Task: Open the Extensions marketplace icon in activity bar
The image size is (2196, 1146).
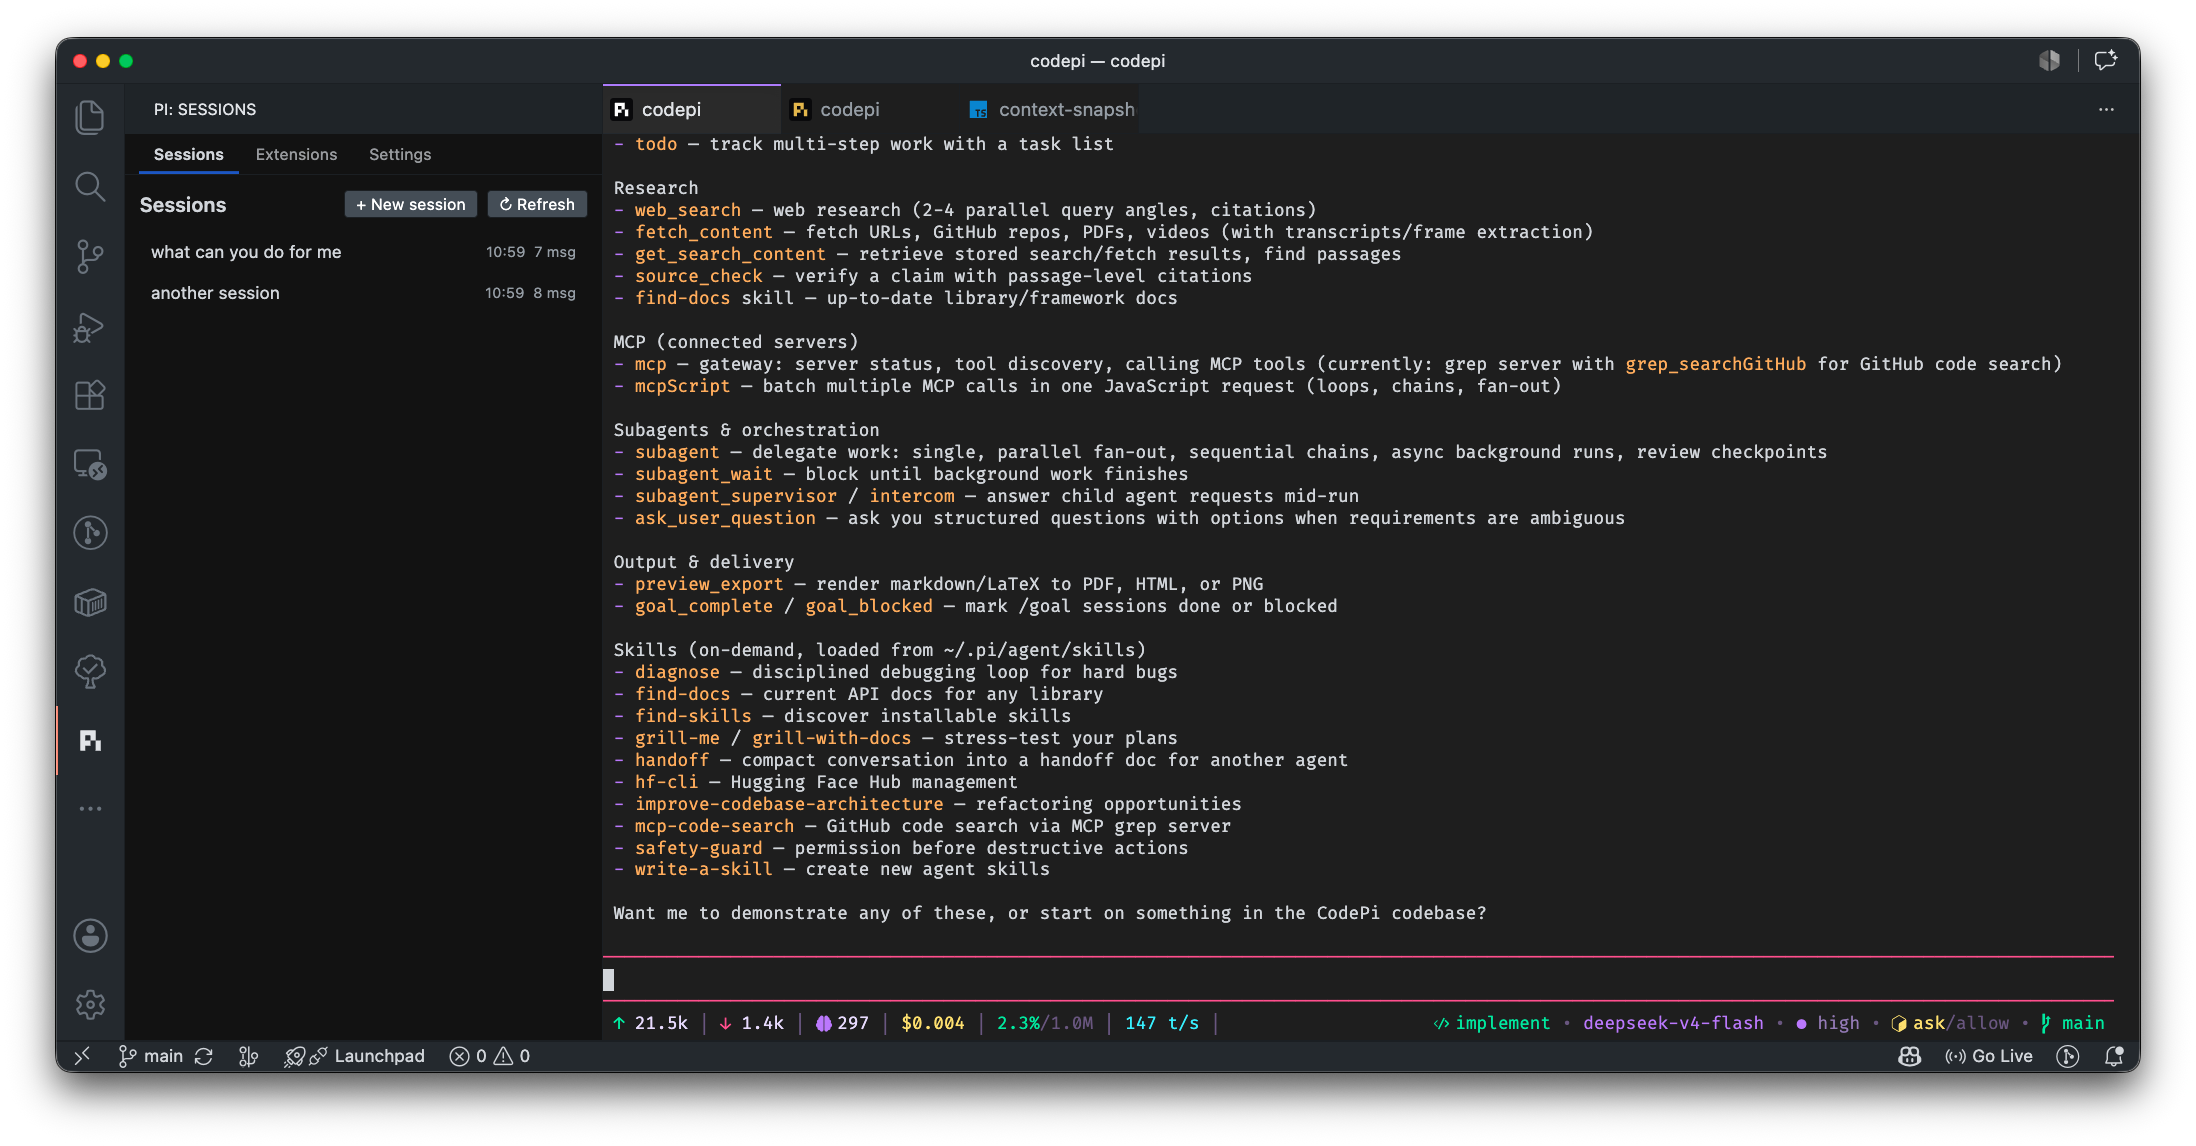Action: coord(90,395)
